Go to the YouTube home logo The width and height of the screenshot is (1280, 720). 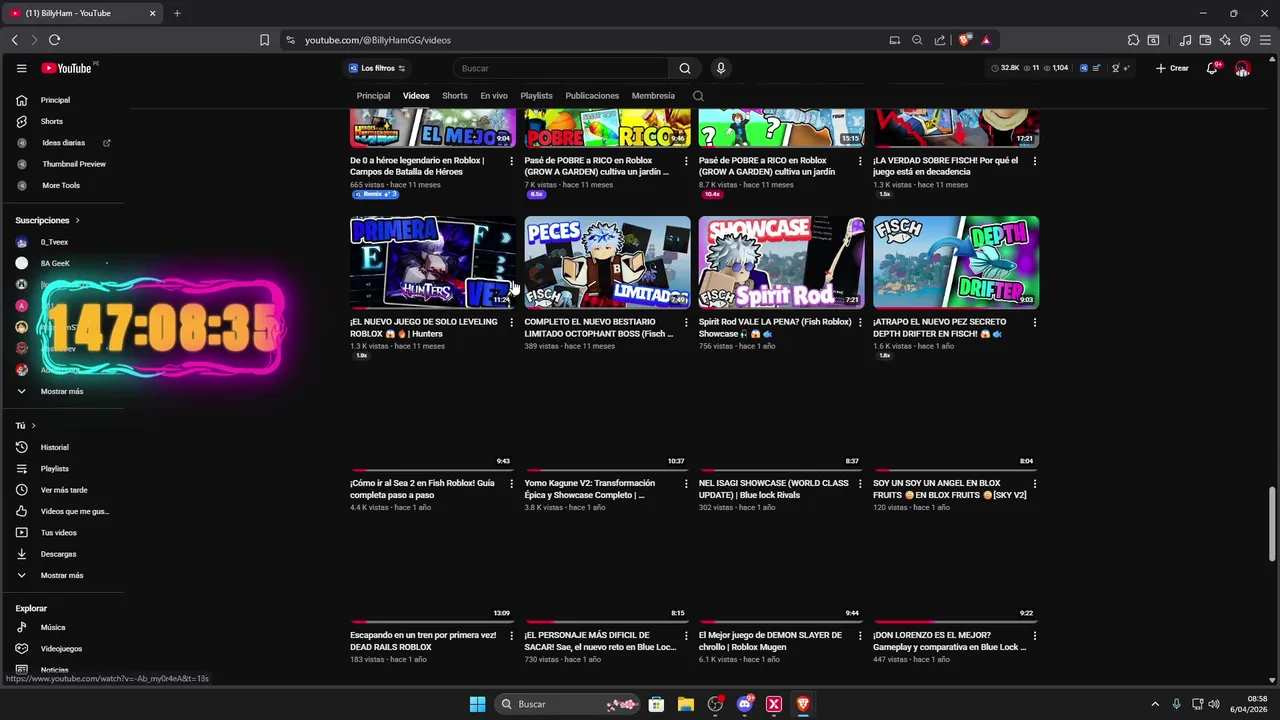(x=67, y=68)
